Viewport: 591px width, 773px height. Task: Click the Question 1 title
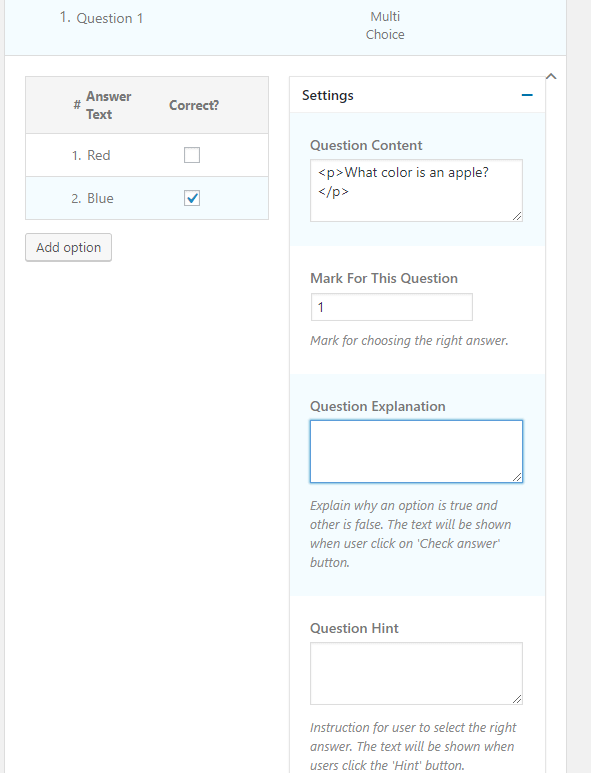(109, 18)
